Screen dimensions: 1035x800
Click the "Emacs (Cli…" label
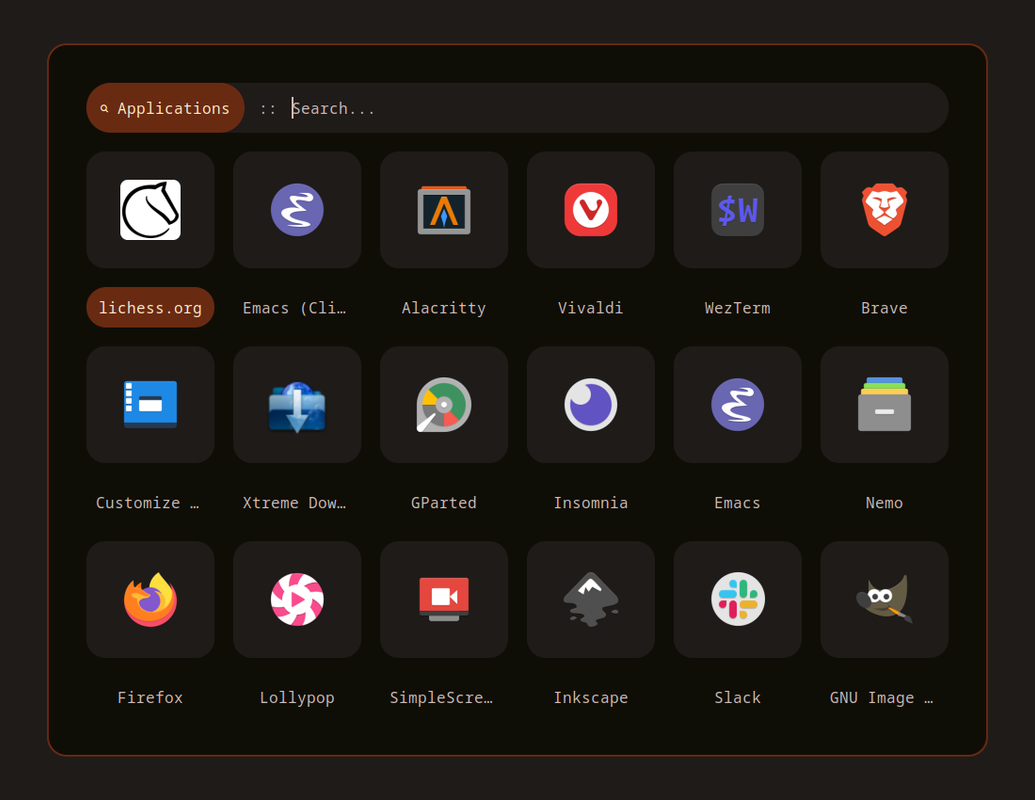tap(294, 308)
